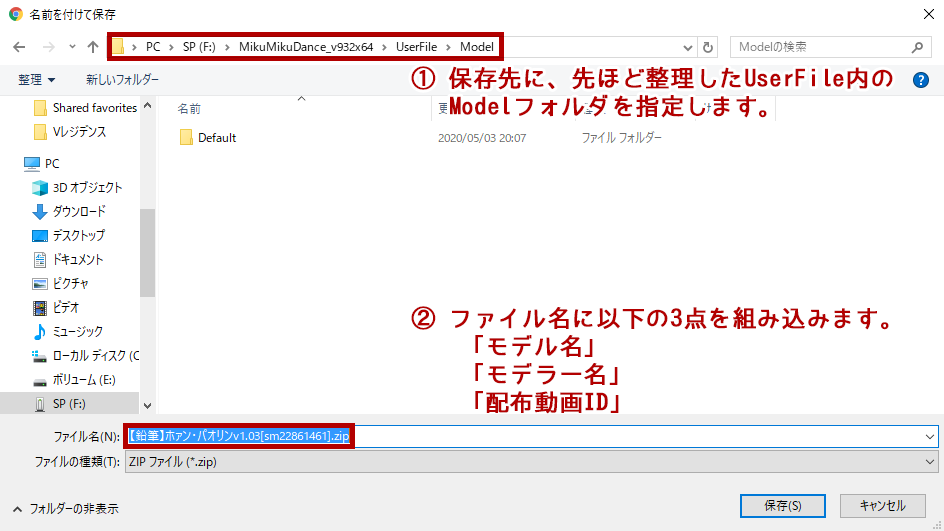Image resolution: width=944 pixels, height=531 pixels.
Task: Click the Up one level arrow
Action: click(x=93, y=47)
